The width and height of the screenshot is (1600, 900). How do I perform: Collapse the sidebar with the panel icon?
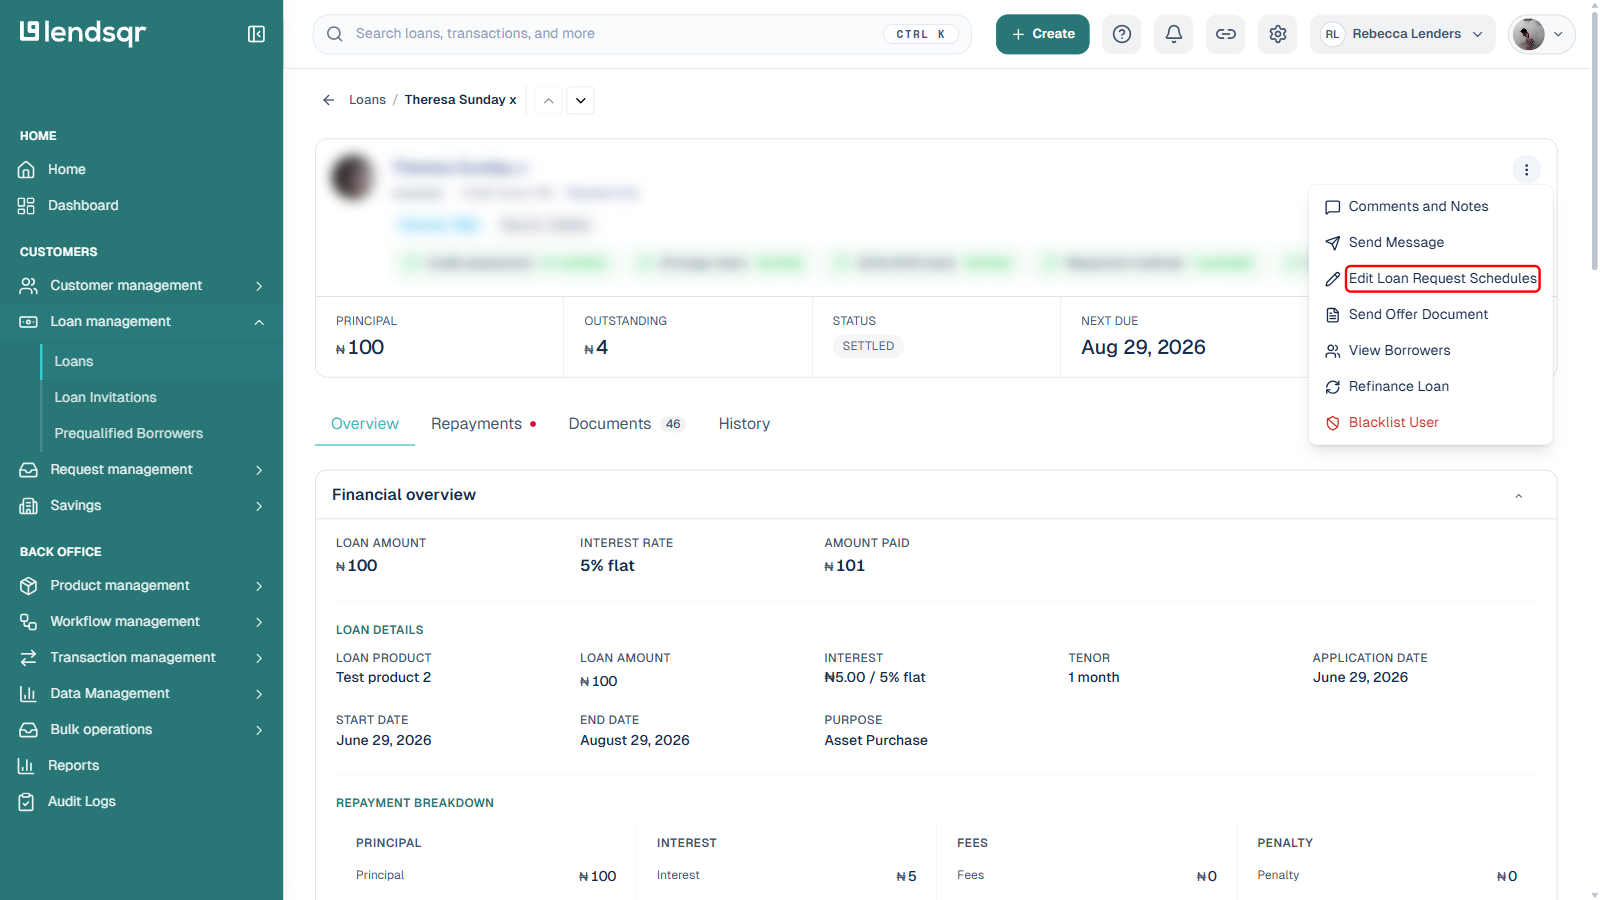(x=256, y=34)
